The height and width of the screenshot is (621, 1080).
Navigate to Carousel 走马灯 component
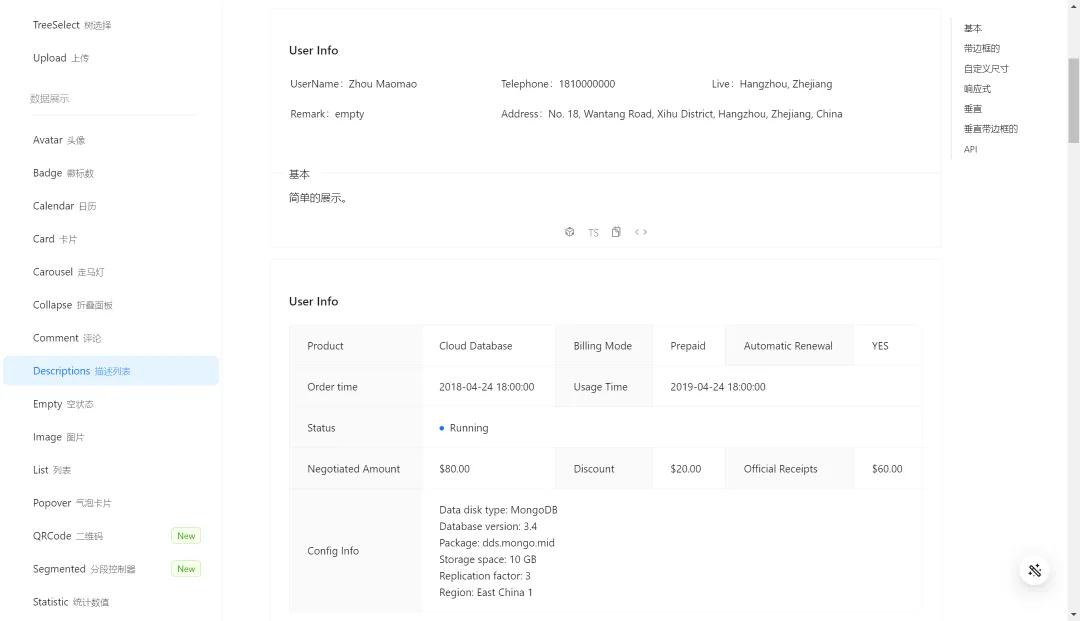click(x=68, y=272)
